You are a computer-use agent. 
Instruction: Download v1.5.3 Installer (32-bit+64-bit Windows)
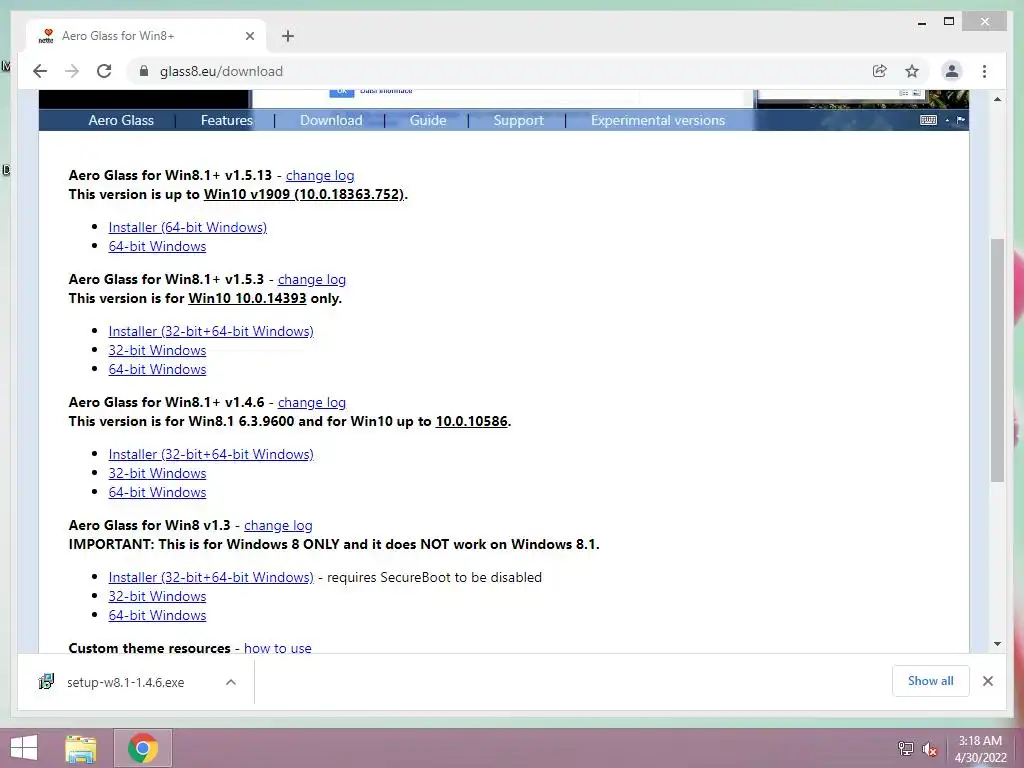pos(211,330)
